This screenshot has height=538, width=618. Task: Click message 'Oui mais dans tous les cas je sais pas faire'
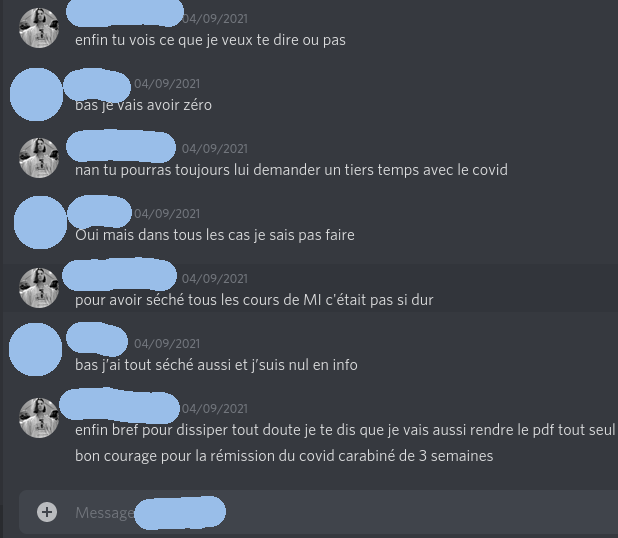coord(215,235)
